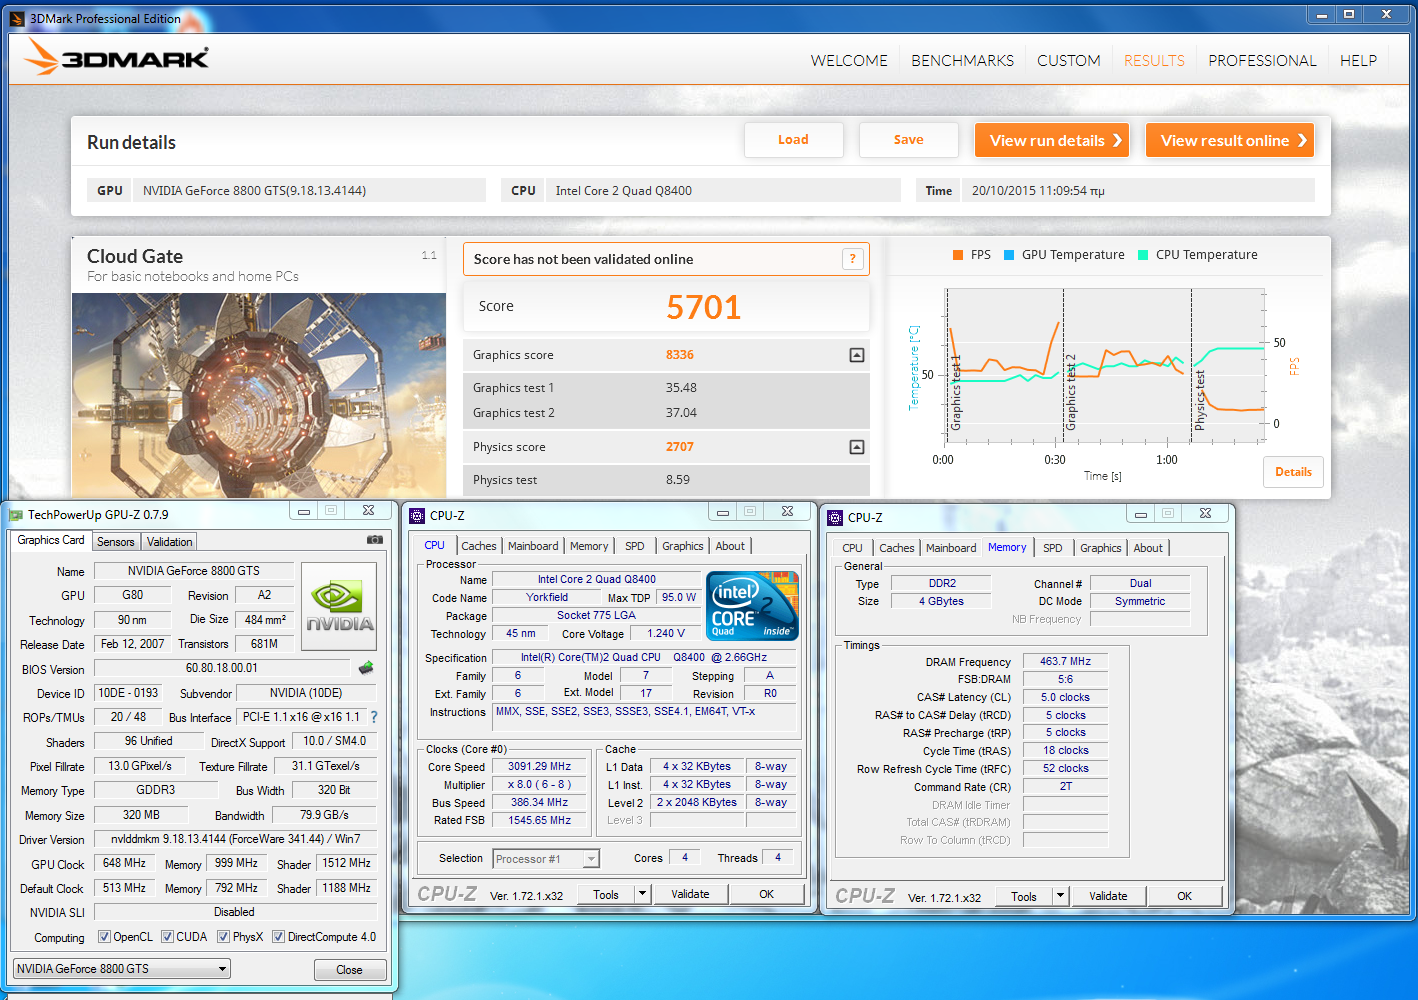Open Tools dropdown arrow in Memory window
This screenshot has width=1418, height=1000.
coord(1060,896)
